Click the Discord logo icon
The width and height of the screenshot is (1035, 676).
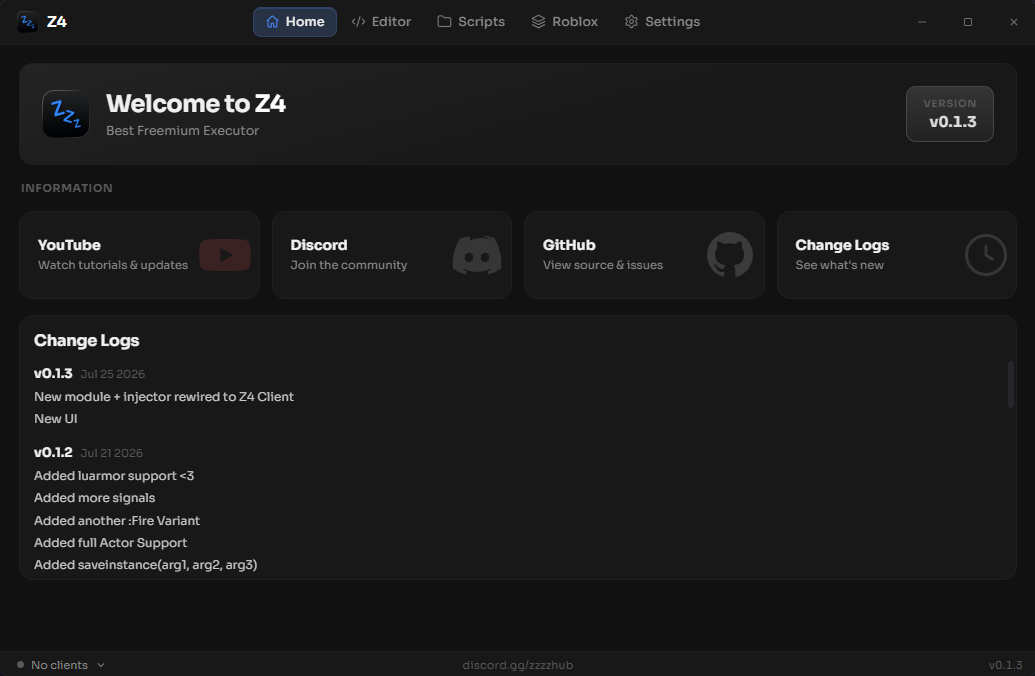pyautogui.click(x=477, y=255)
